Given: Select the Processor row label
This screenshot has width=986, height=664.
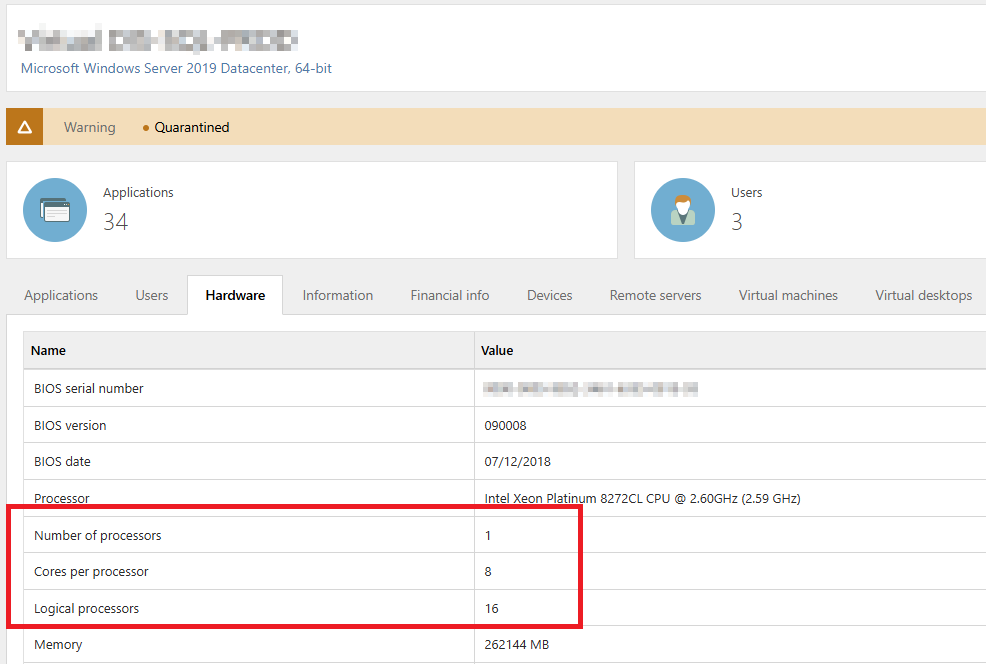Looking at the screenshot, I should (x=62, y=499).
